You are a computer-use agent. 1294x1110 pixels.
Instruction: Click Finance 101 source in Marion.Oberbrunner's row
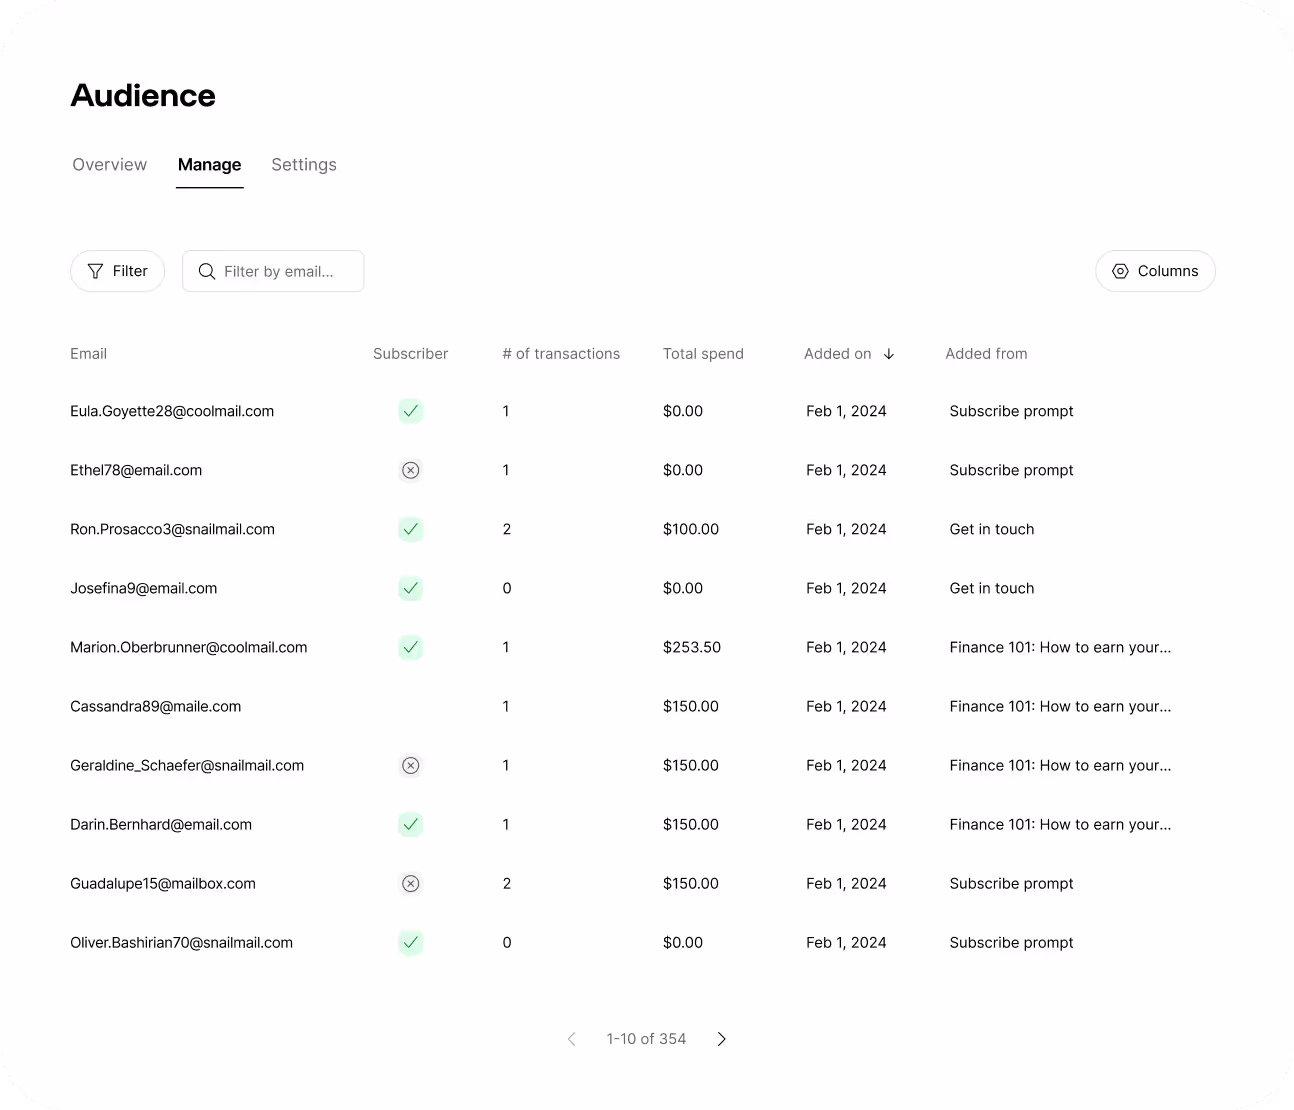(1060, 647)
